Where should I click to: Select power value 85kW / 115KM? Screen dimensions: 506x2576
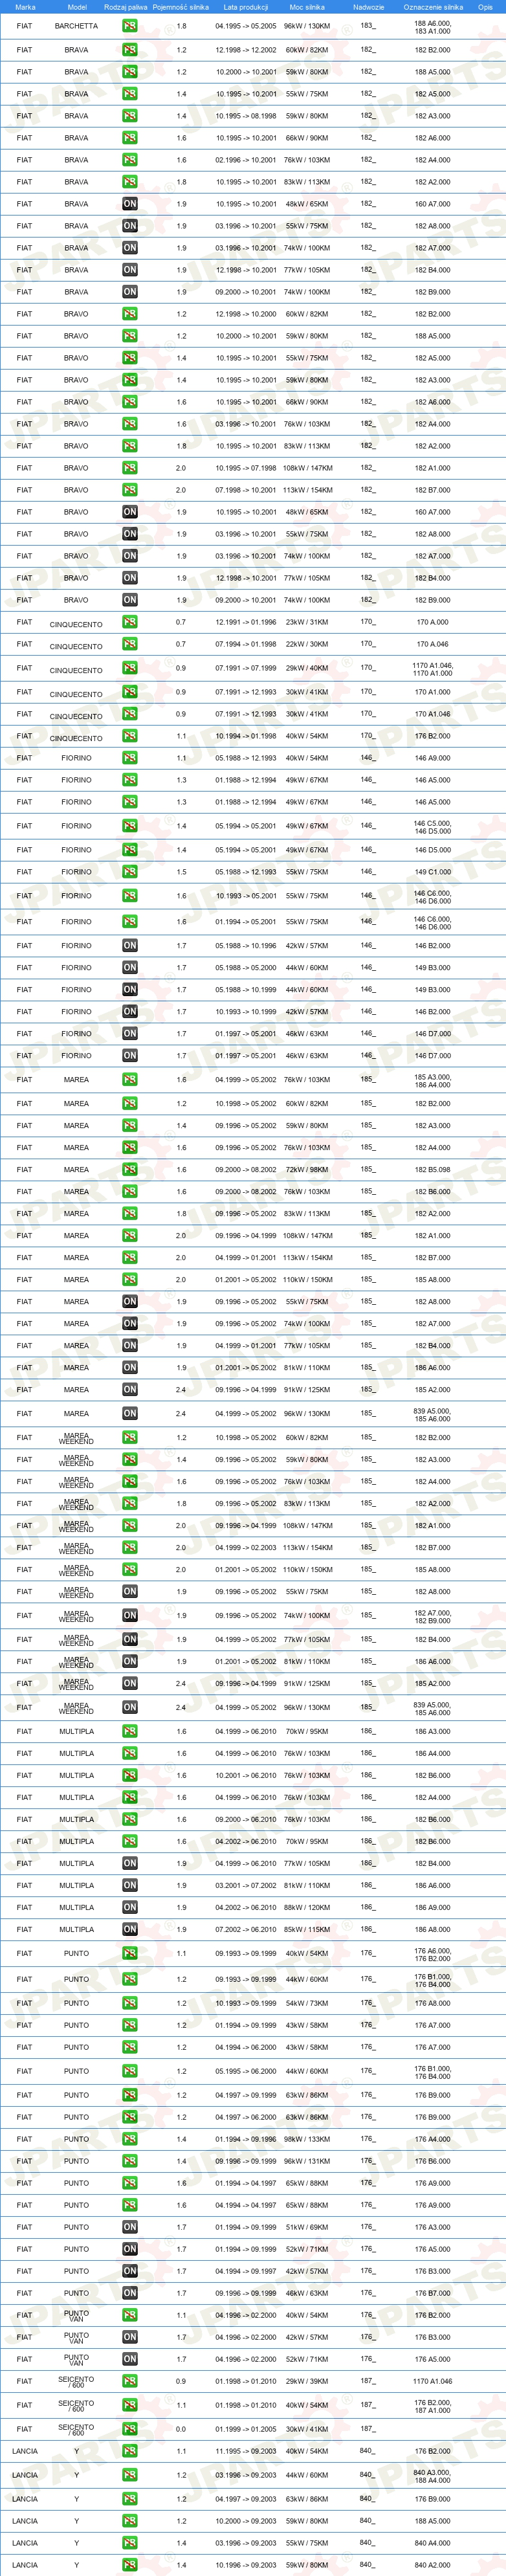click(x=307, y=1929)
